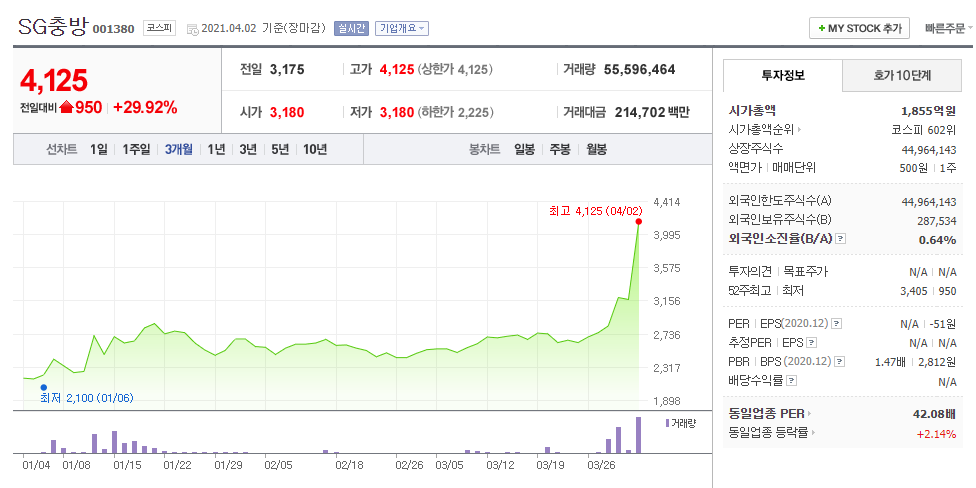Click the 하한가 2,225 text
This screenshot has height=488, width=976.
455,113
